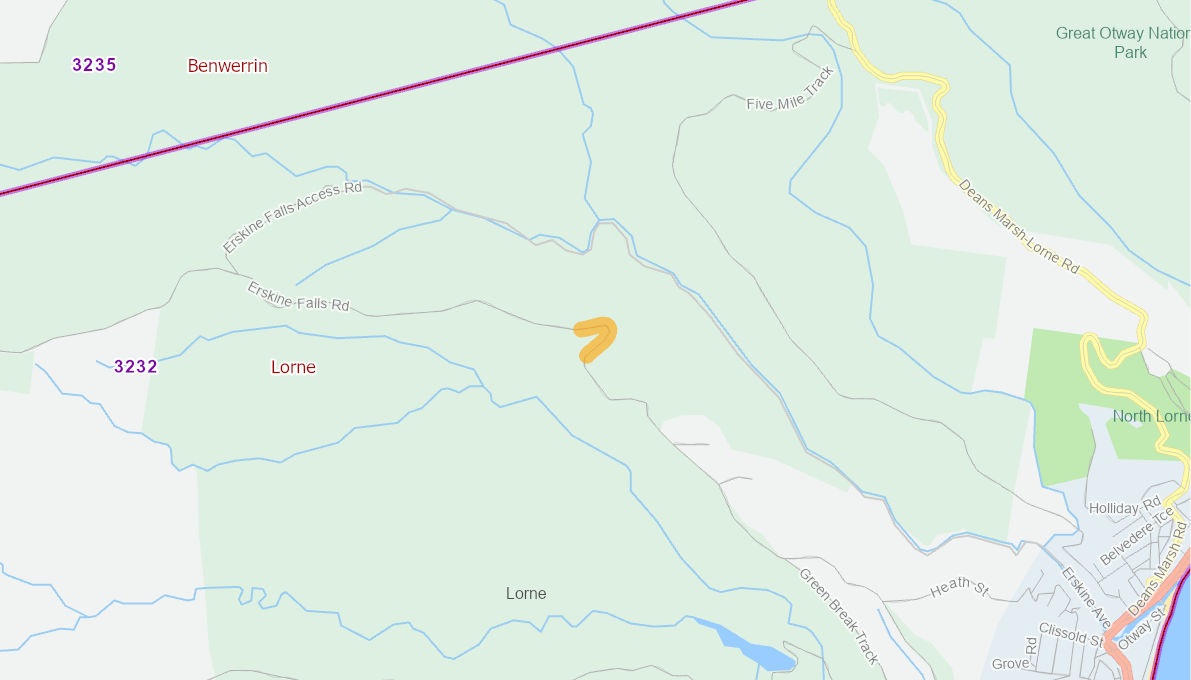Click the Erskine Falls Access Rd label

[x=292, y=216]
